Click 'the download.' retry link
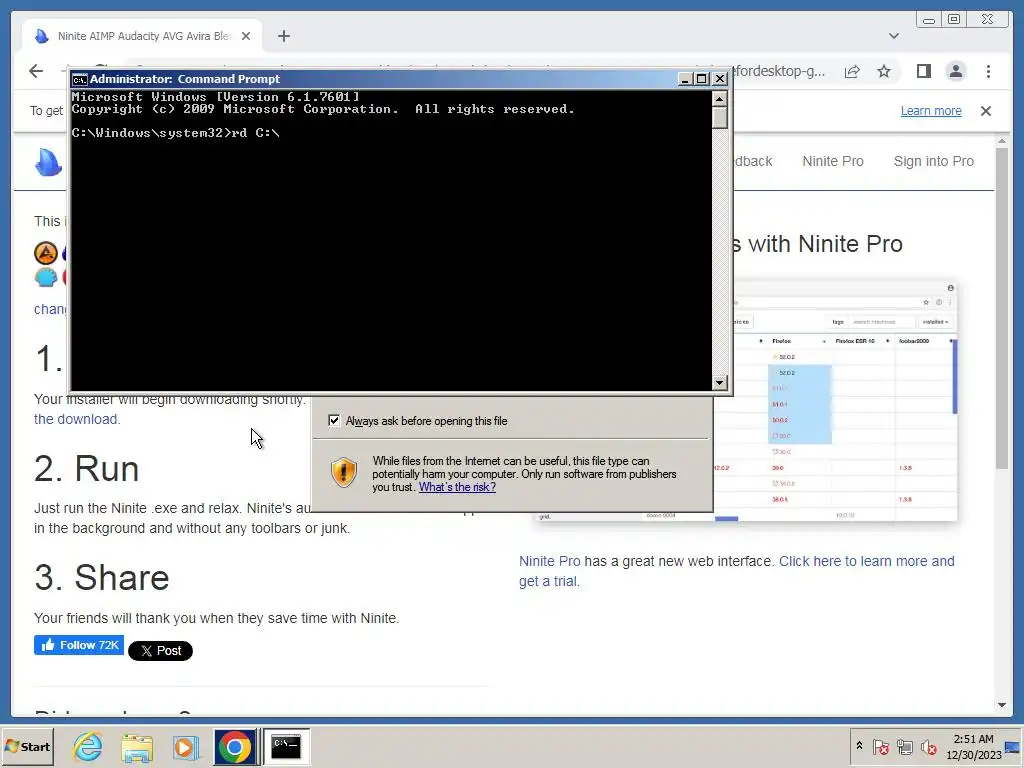This screenshot has width=1024, height=768. 77,419
